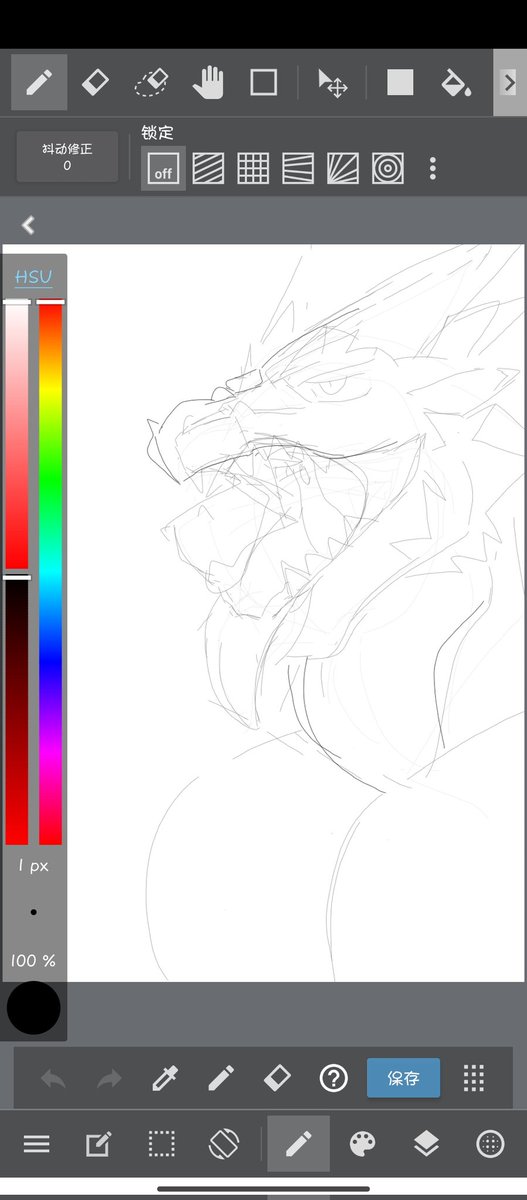The width and height of the screenshot is (527, 1200).
Task: Adjust the saturation slider bar
Action: click(x=17, y=436)
